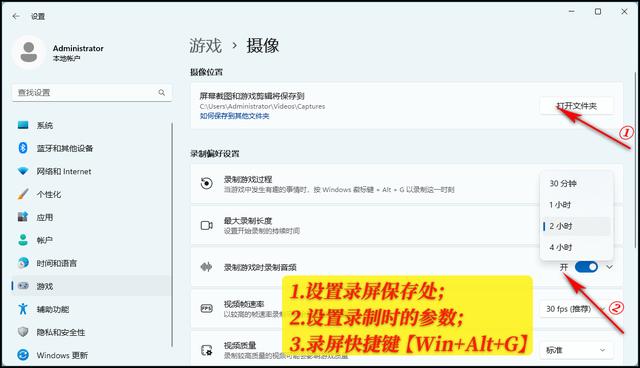The image size is (640, 368).
Task: Click the 辅助功能 accessibility icon
Action: [x=23, y=309]
